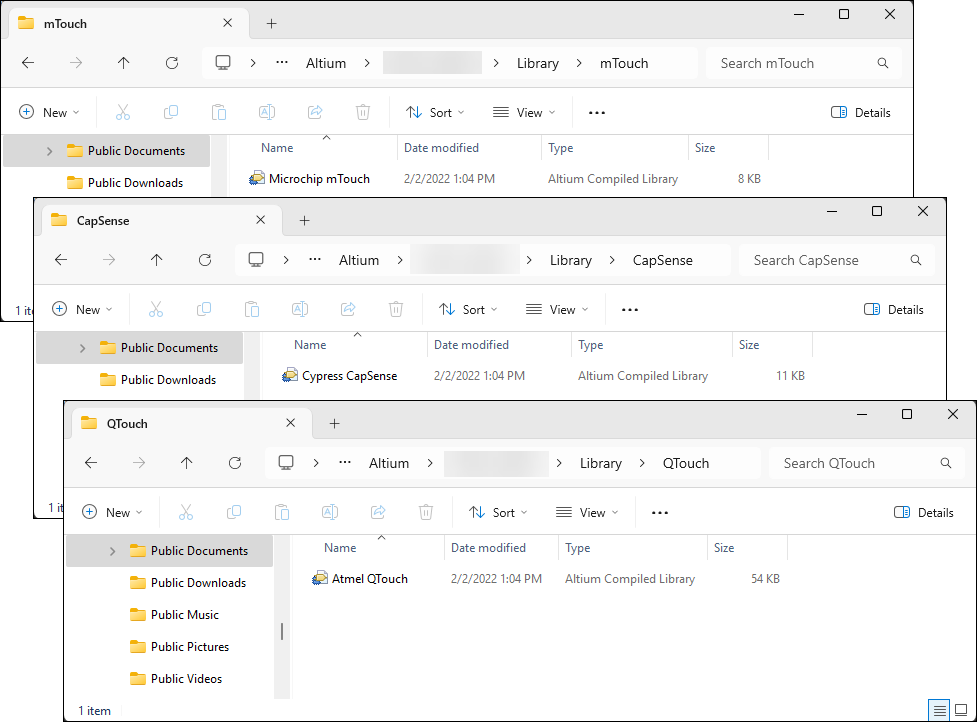Screen dimensions: 977x722
Task: Click Library breadcrumb in QTouch window
Action: 601,463
